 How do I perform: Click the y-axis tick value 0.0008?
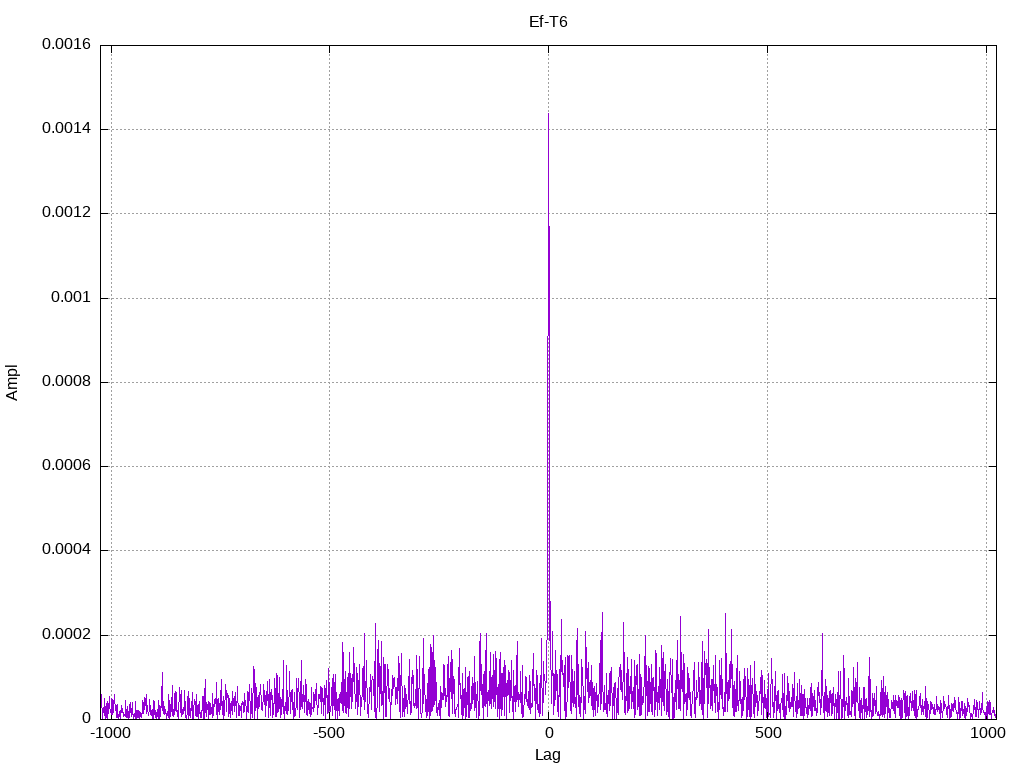pyautogui.click(x=67, y=381)
